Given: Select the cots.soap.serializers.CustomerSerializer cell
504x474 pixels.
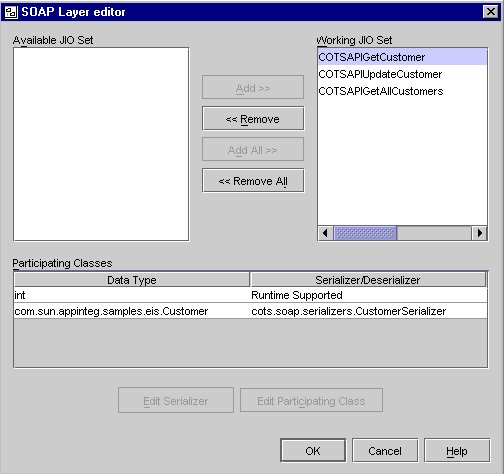Looking at the screenshot, I should point(369,311).
